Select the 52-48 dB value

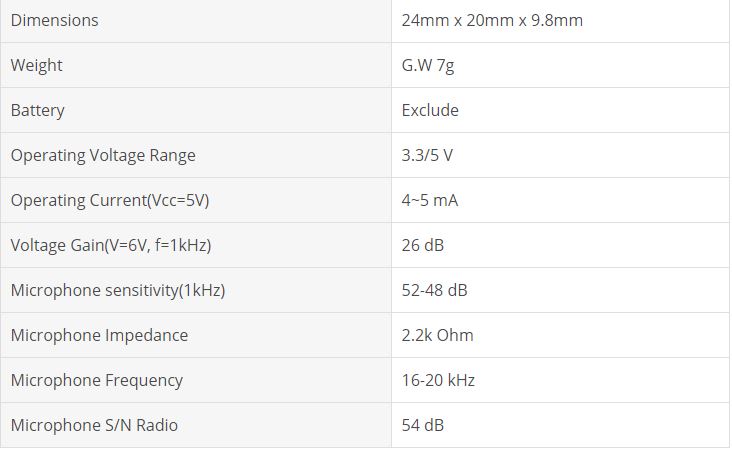[x=434, y=290]
